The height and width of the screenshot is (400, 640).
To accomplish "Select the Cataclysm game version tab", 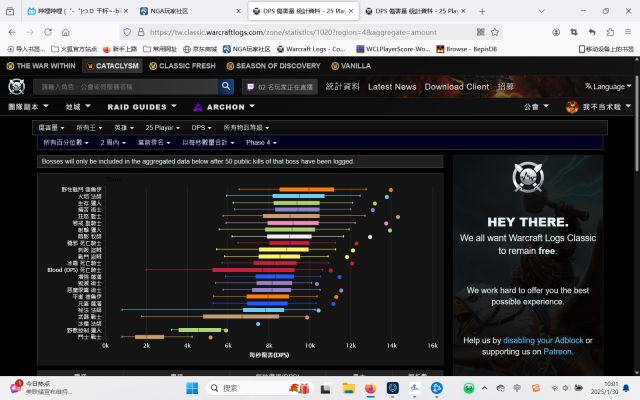I will [112, 66].
